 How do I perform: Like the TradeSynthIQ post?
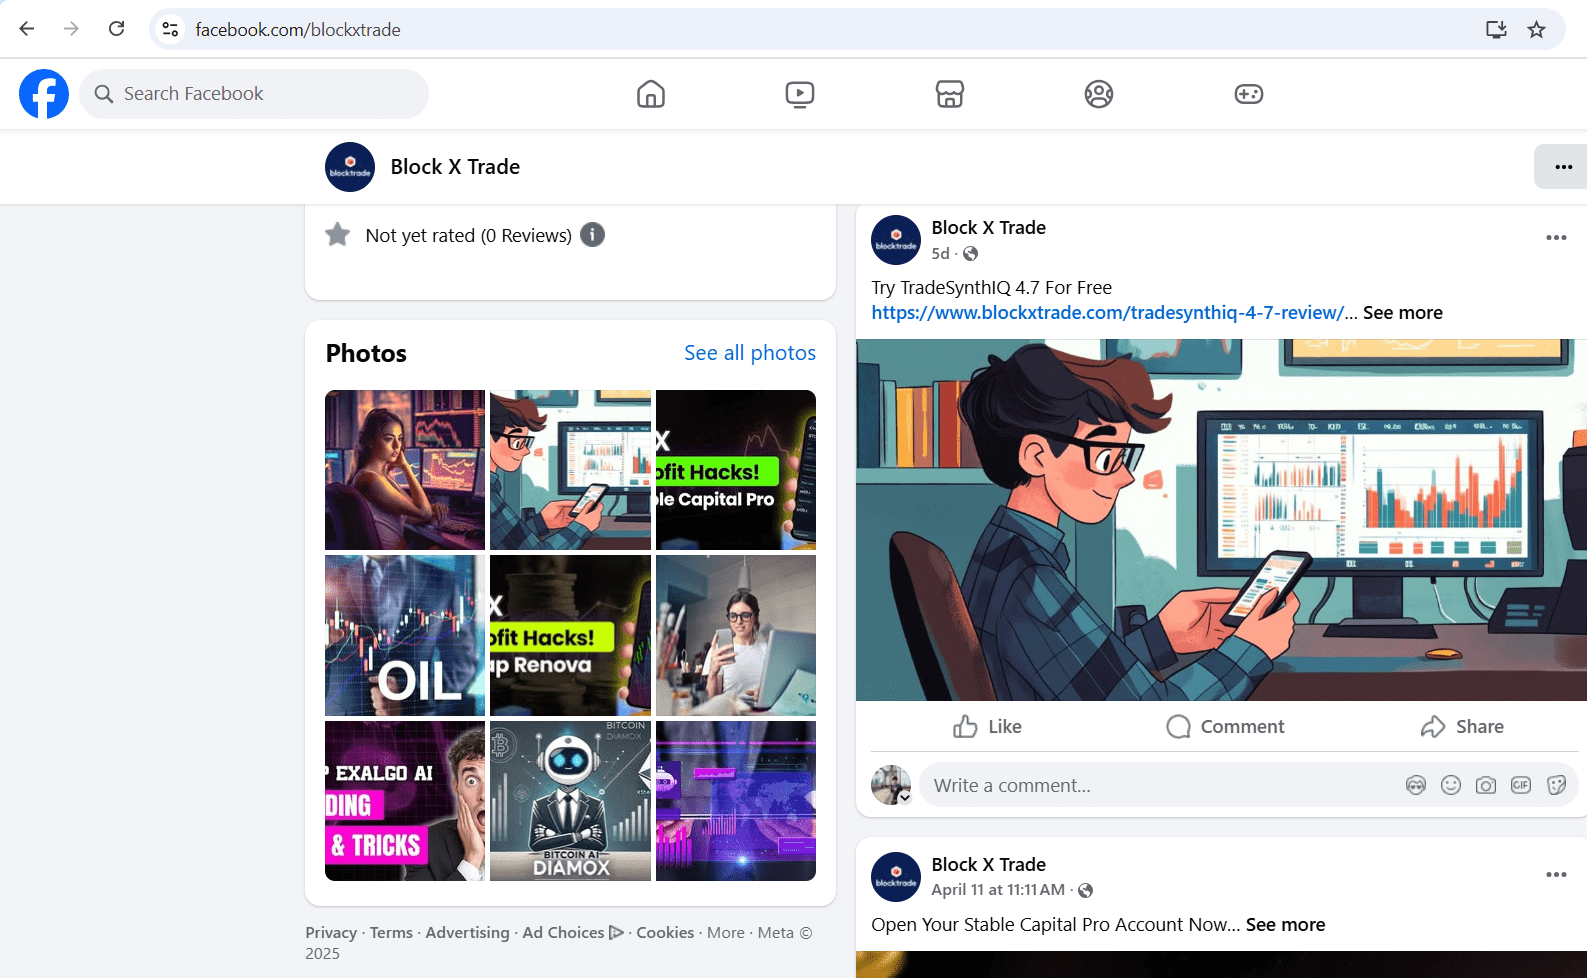[987, 727]
